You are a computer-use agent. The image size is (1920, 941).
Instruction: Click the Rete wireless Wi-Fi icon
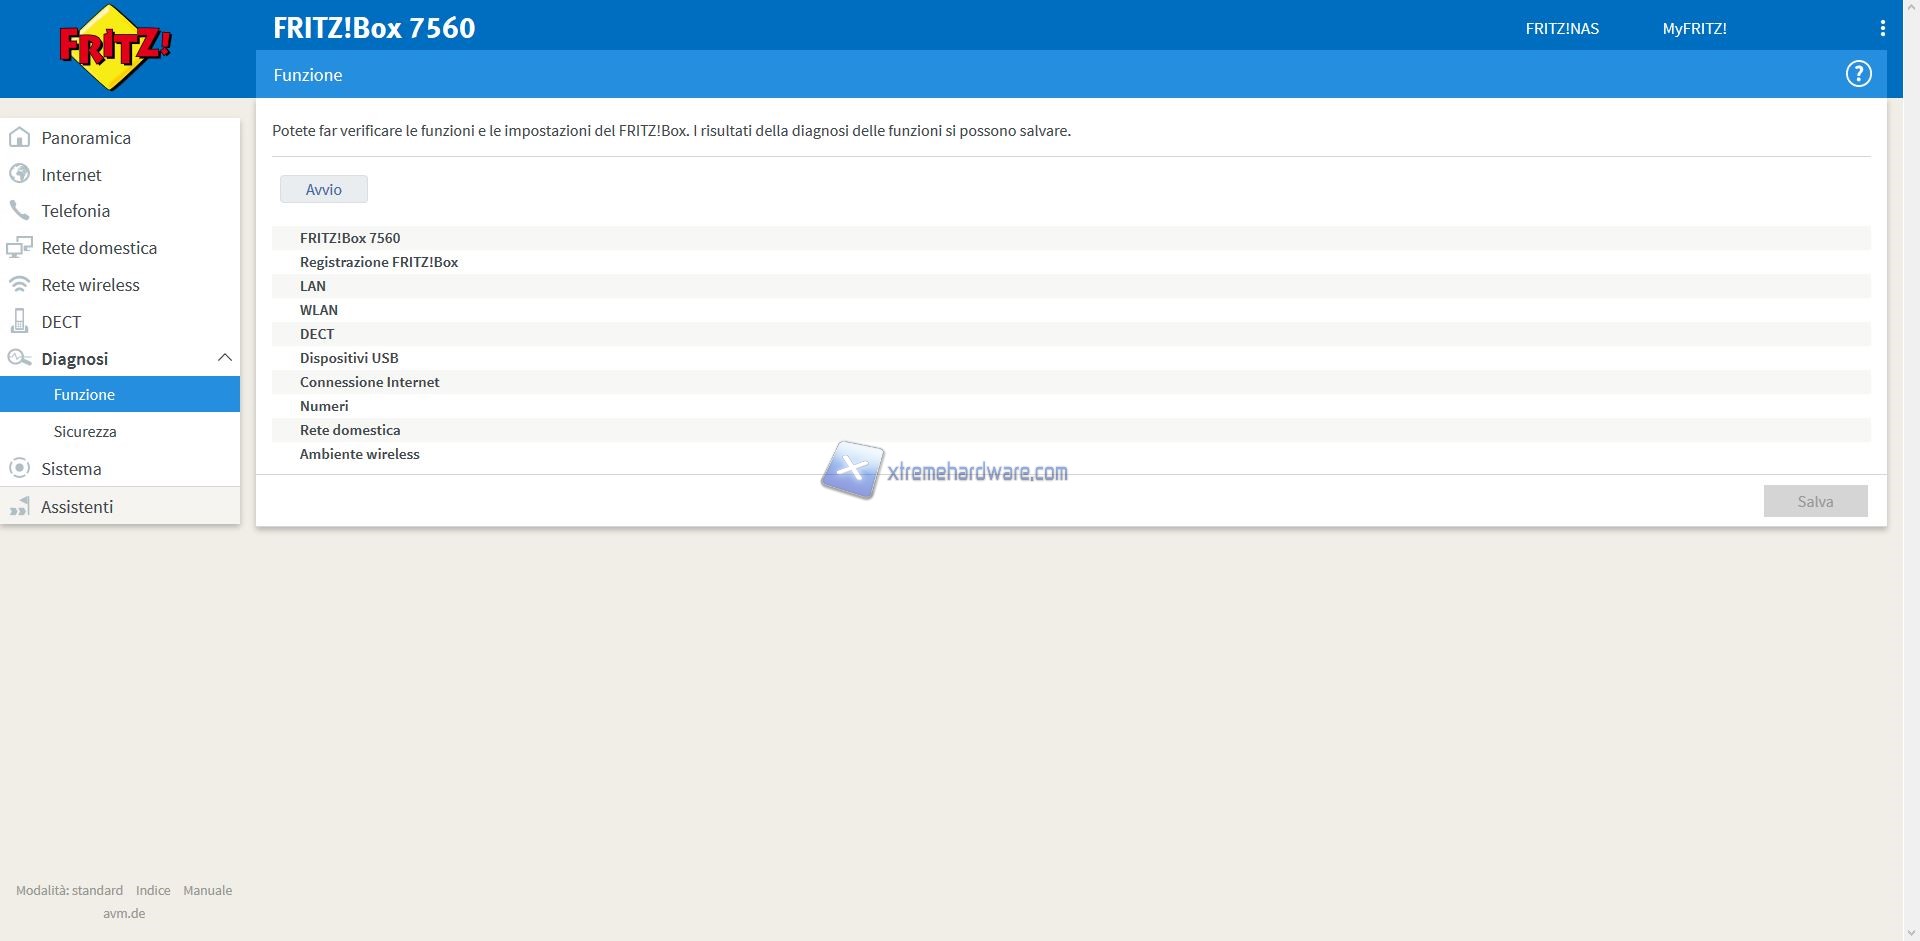(x=19, y=285)
